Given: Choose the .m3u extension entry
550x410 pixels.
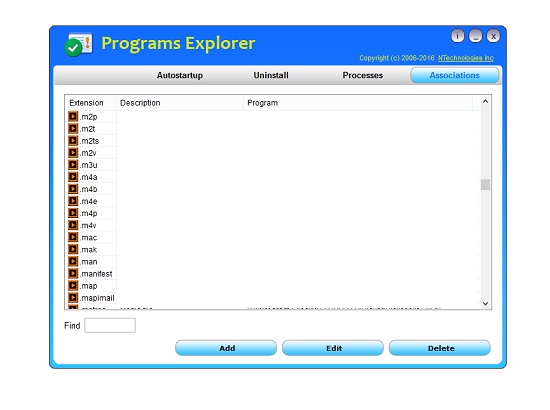Looking at the screenshot, I should point(88,165).
